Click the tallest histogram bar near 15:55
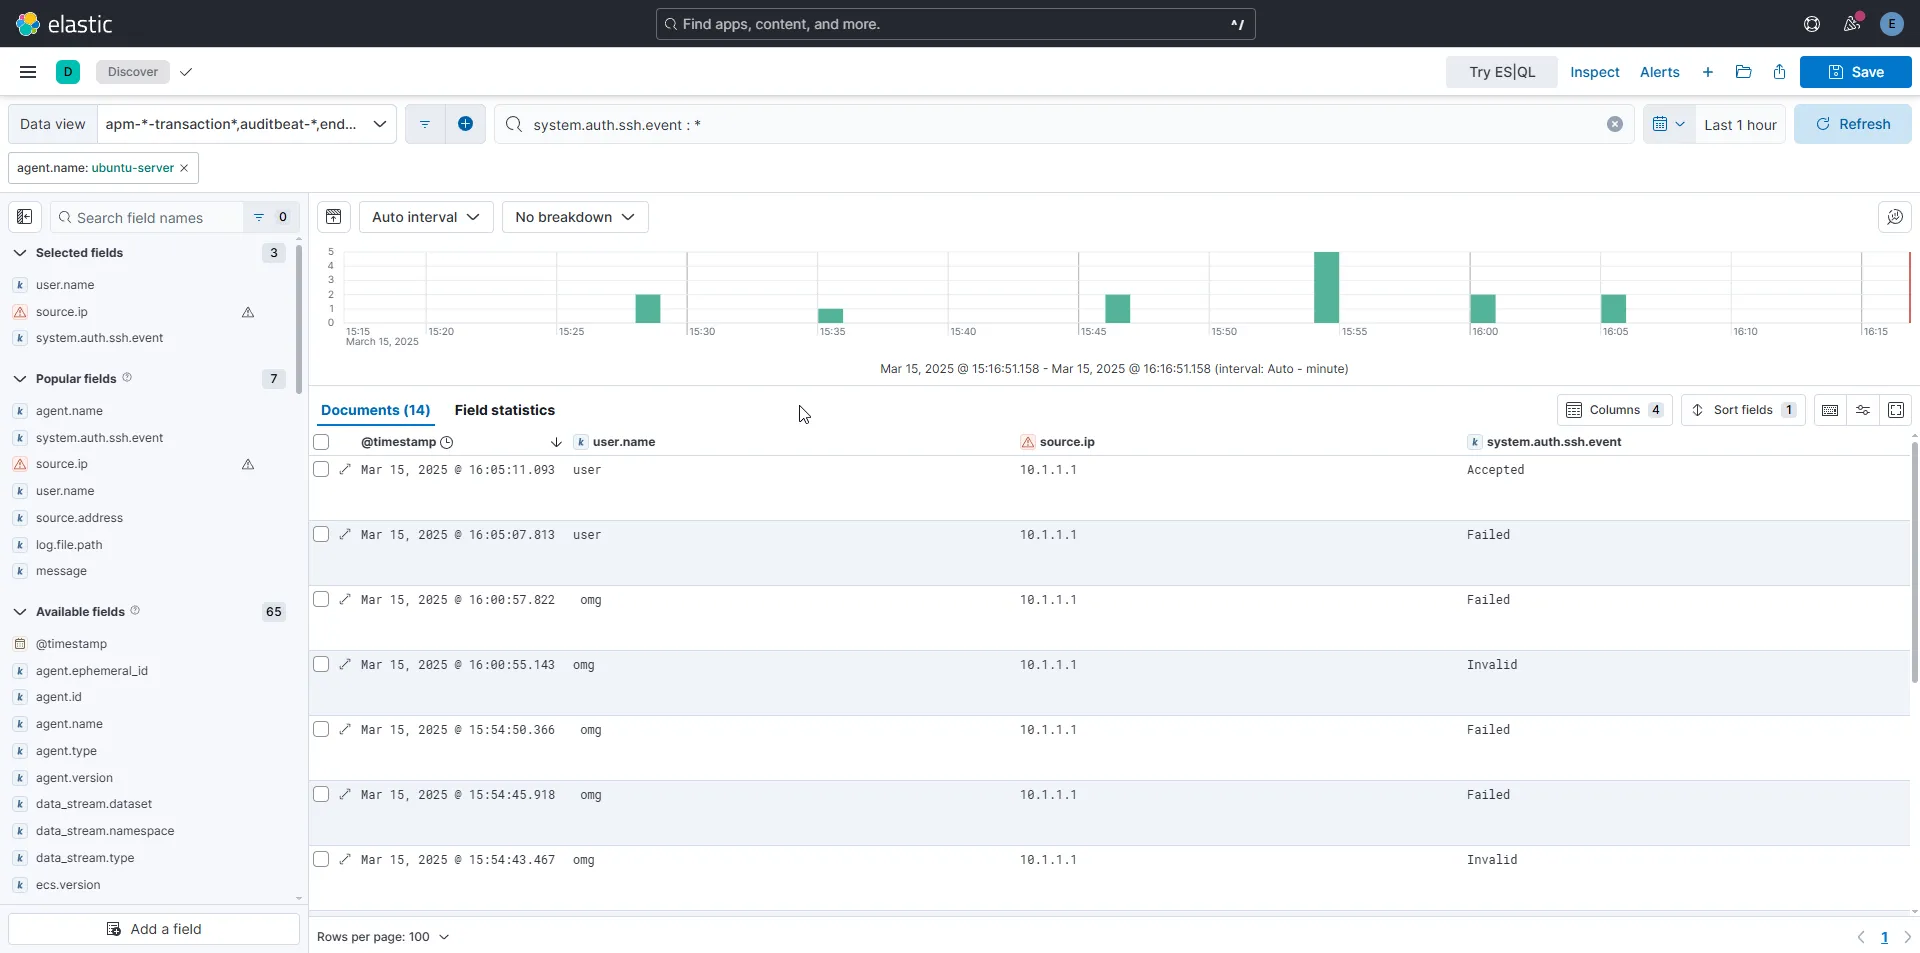1920x953 pixels. (1326, 288)
